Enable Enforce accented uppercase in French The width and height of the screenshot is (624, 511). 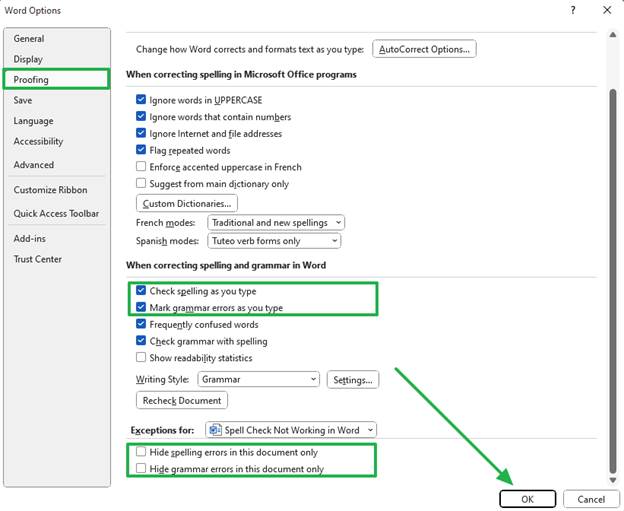[x=141, y=166]
